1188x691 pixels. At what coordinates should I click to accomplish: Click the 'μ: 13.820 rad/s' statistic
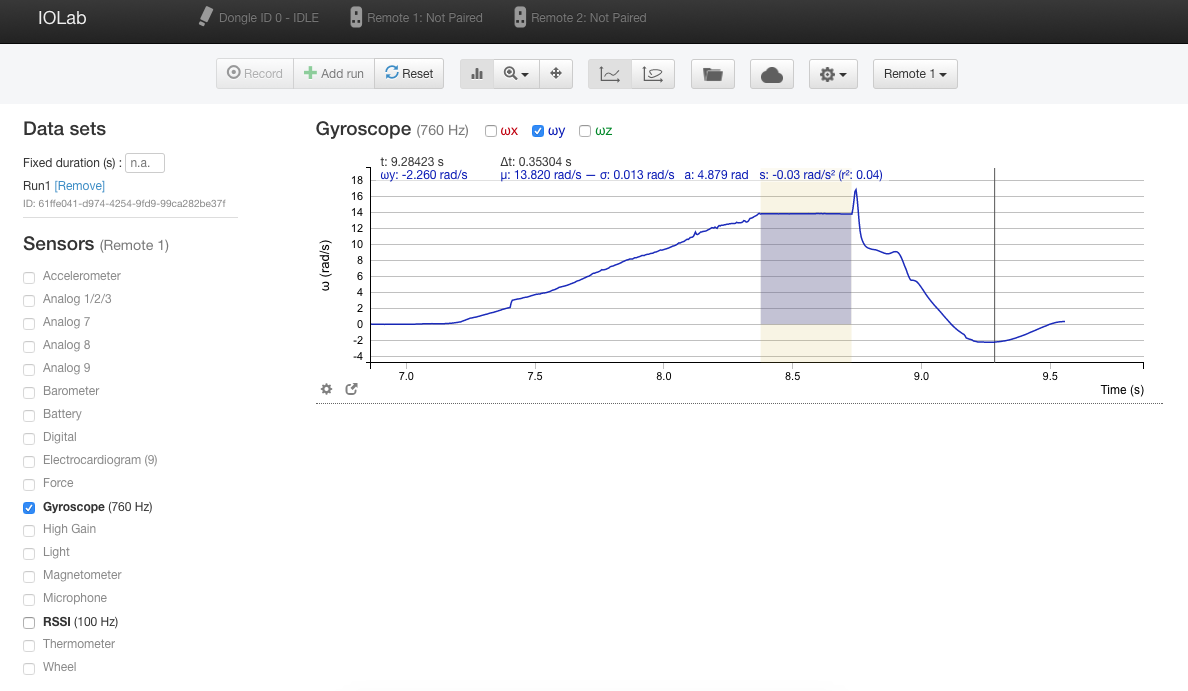point(541,175)
